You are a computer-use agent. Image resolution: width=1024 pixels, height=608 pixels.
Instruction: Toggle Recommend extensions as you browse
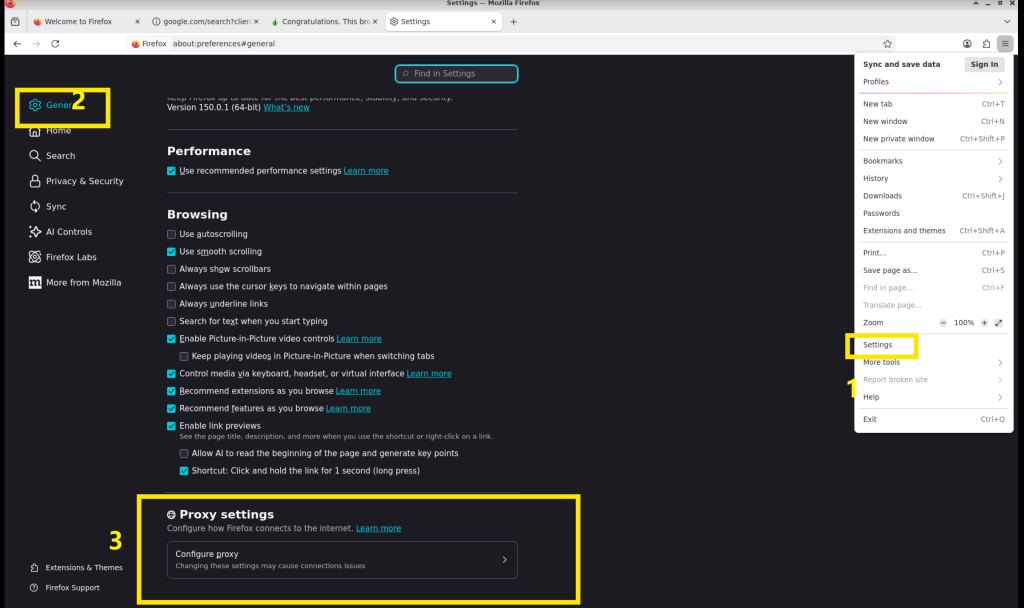(171, 391)
